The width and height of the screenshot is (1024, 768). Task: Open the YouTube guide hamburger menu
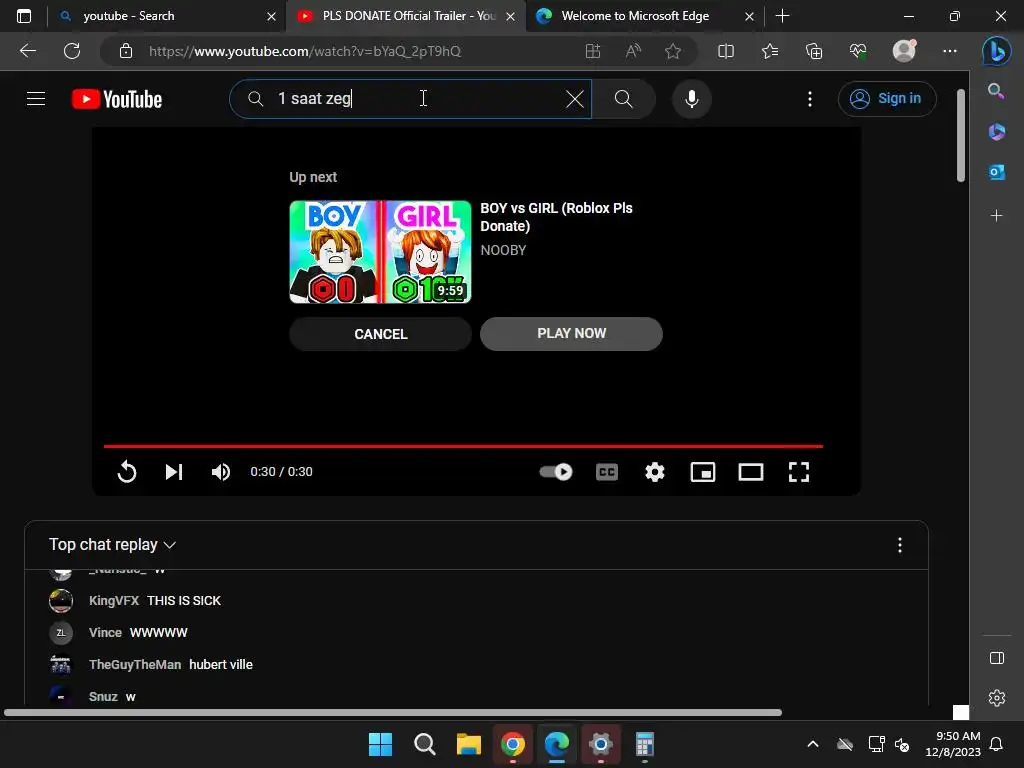coord(36,99)
